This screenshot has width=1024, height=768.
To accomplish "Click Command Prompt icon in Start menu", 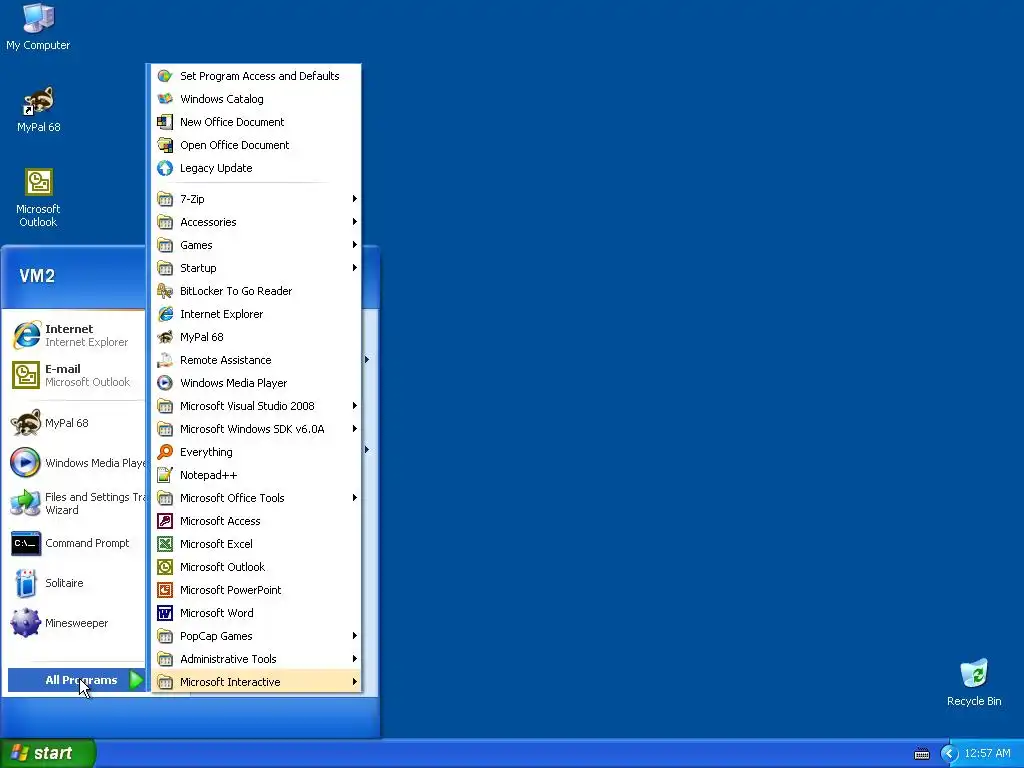I will click(26, 543).
